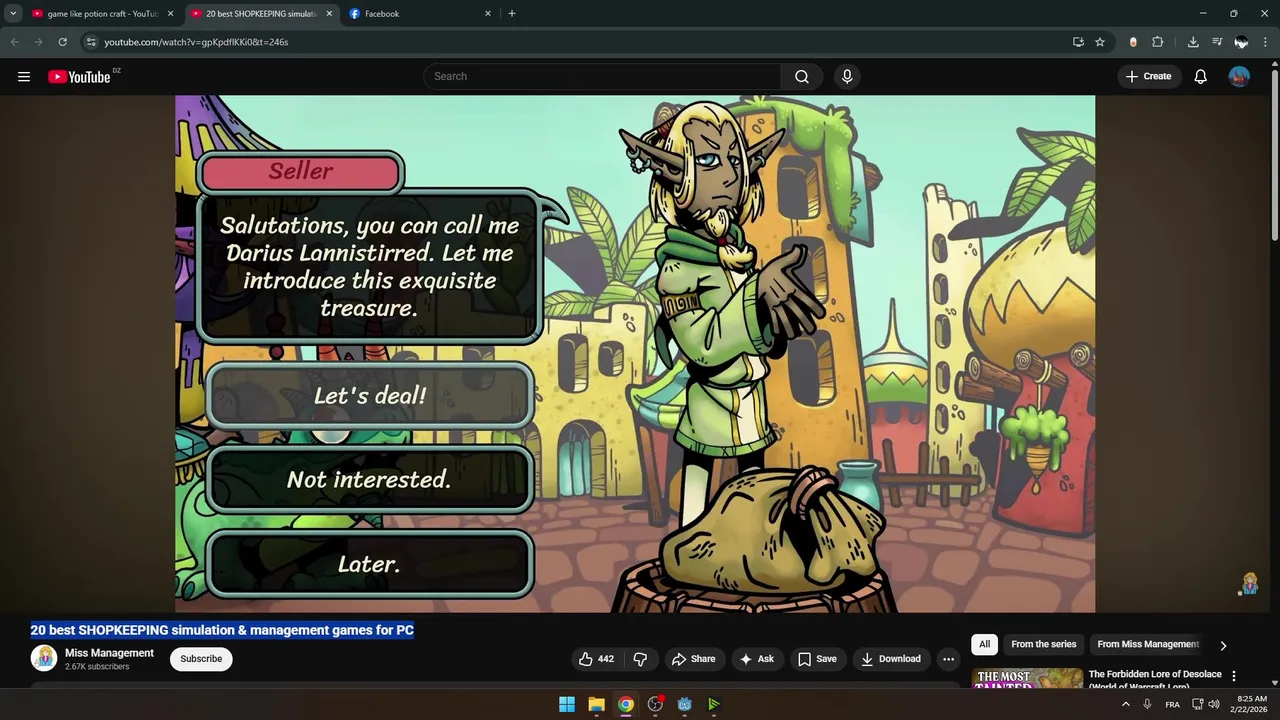Open the Chrome extensions puzzle icon
1280x720 pixels.
click(x=1158, y=42)
